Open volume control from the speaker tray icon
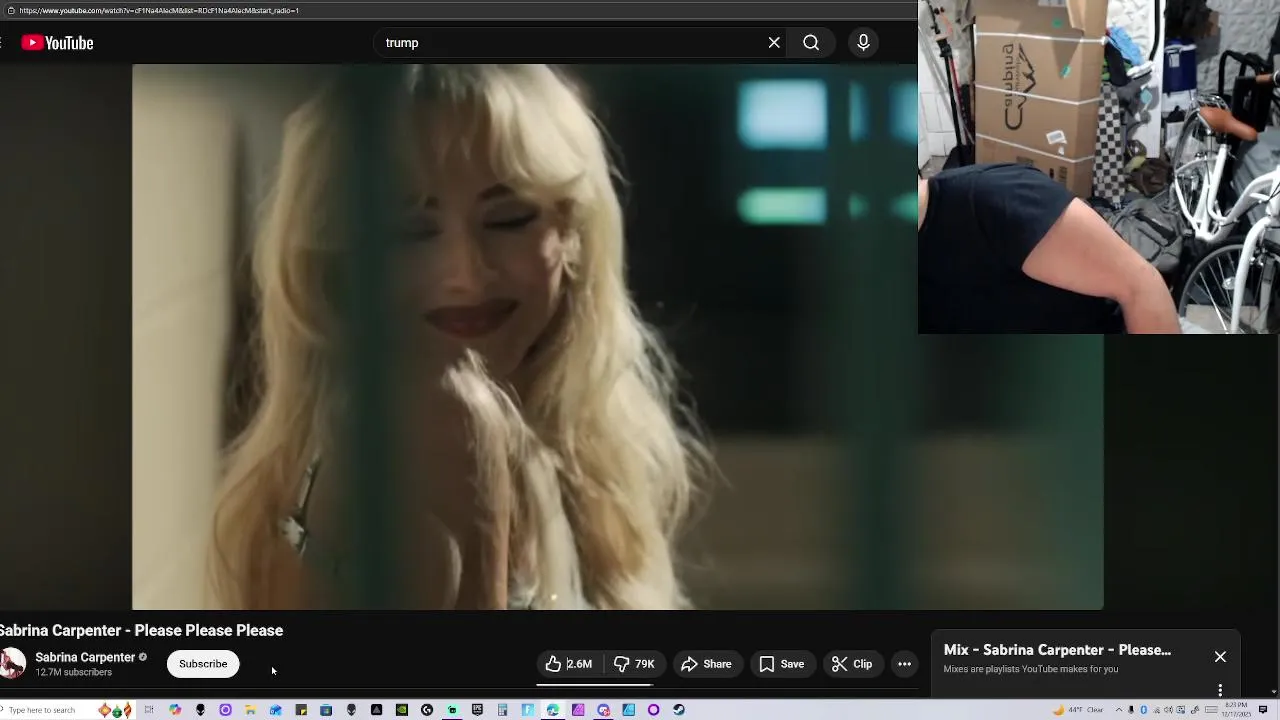 1168,710
